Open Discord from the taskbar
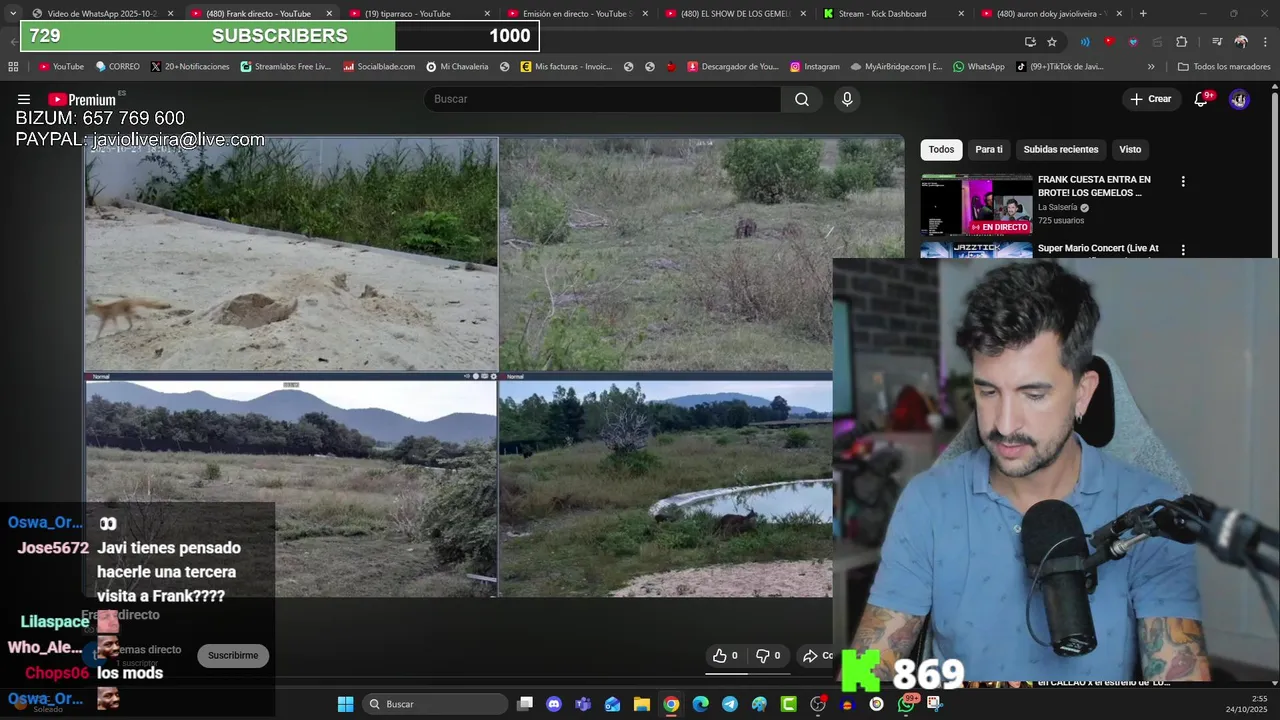The width and height of the screenshot is (1280, 720). click(554, 704)
